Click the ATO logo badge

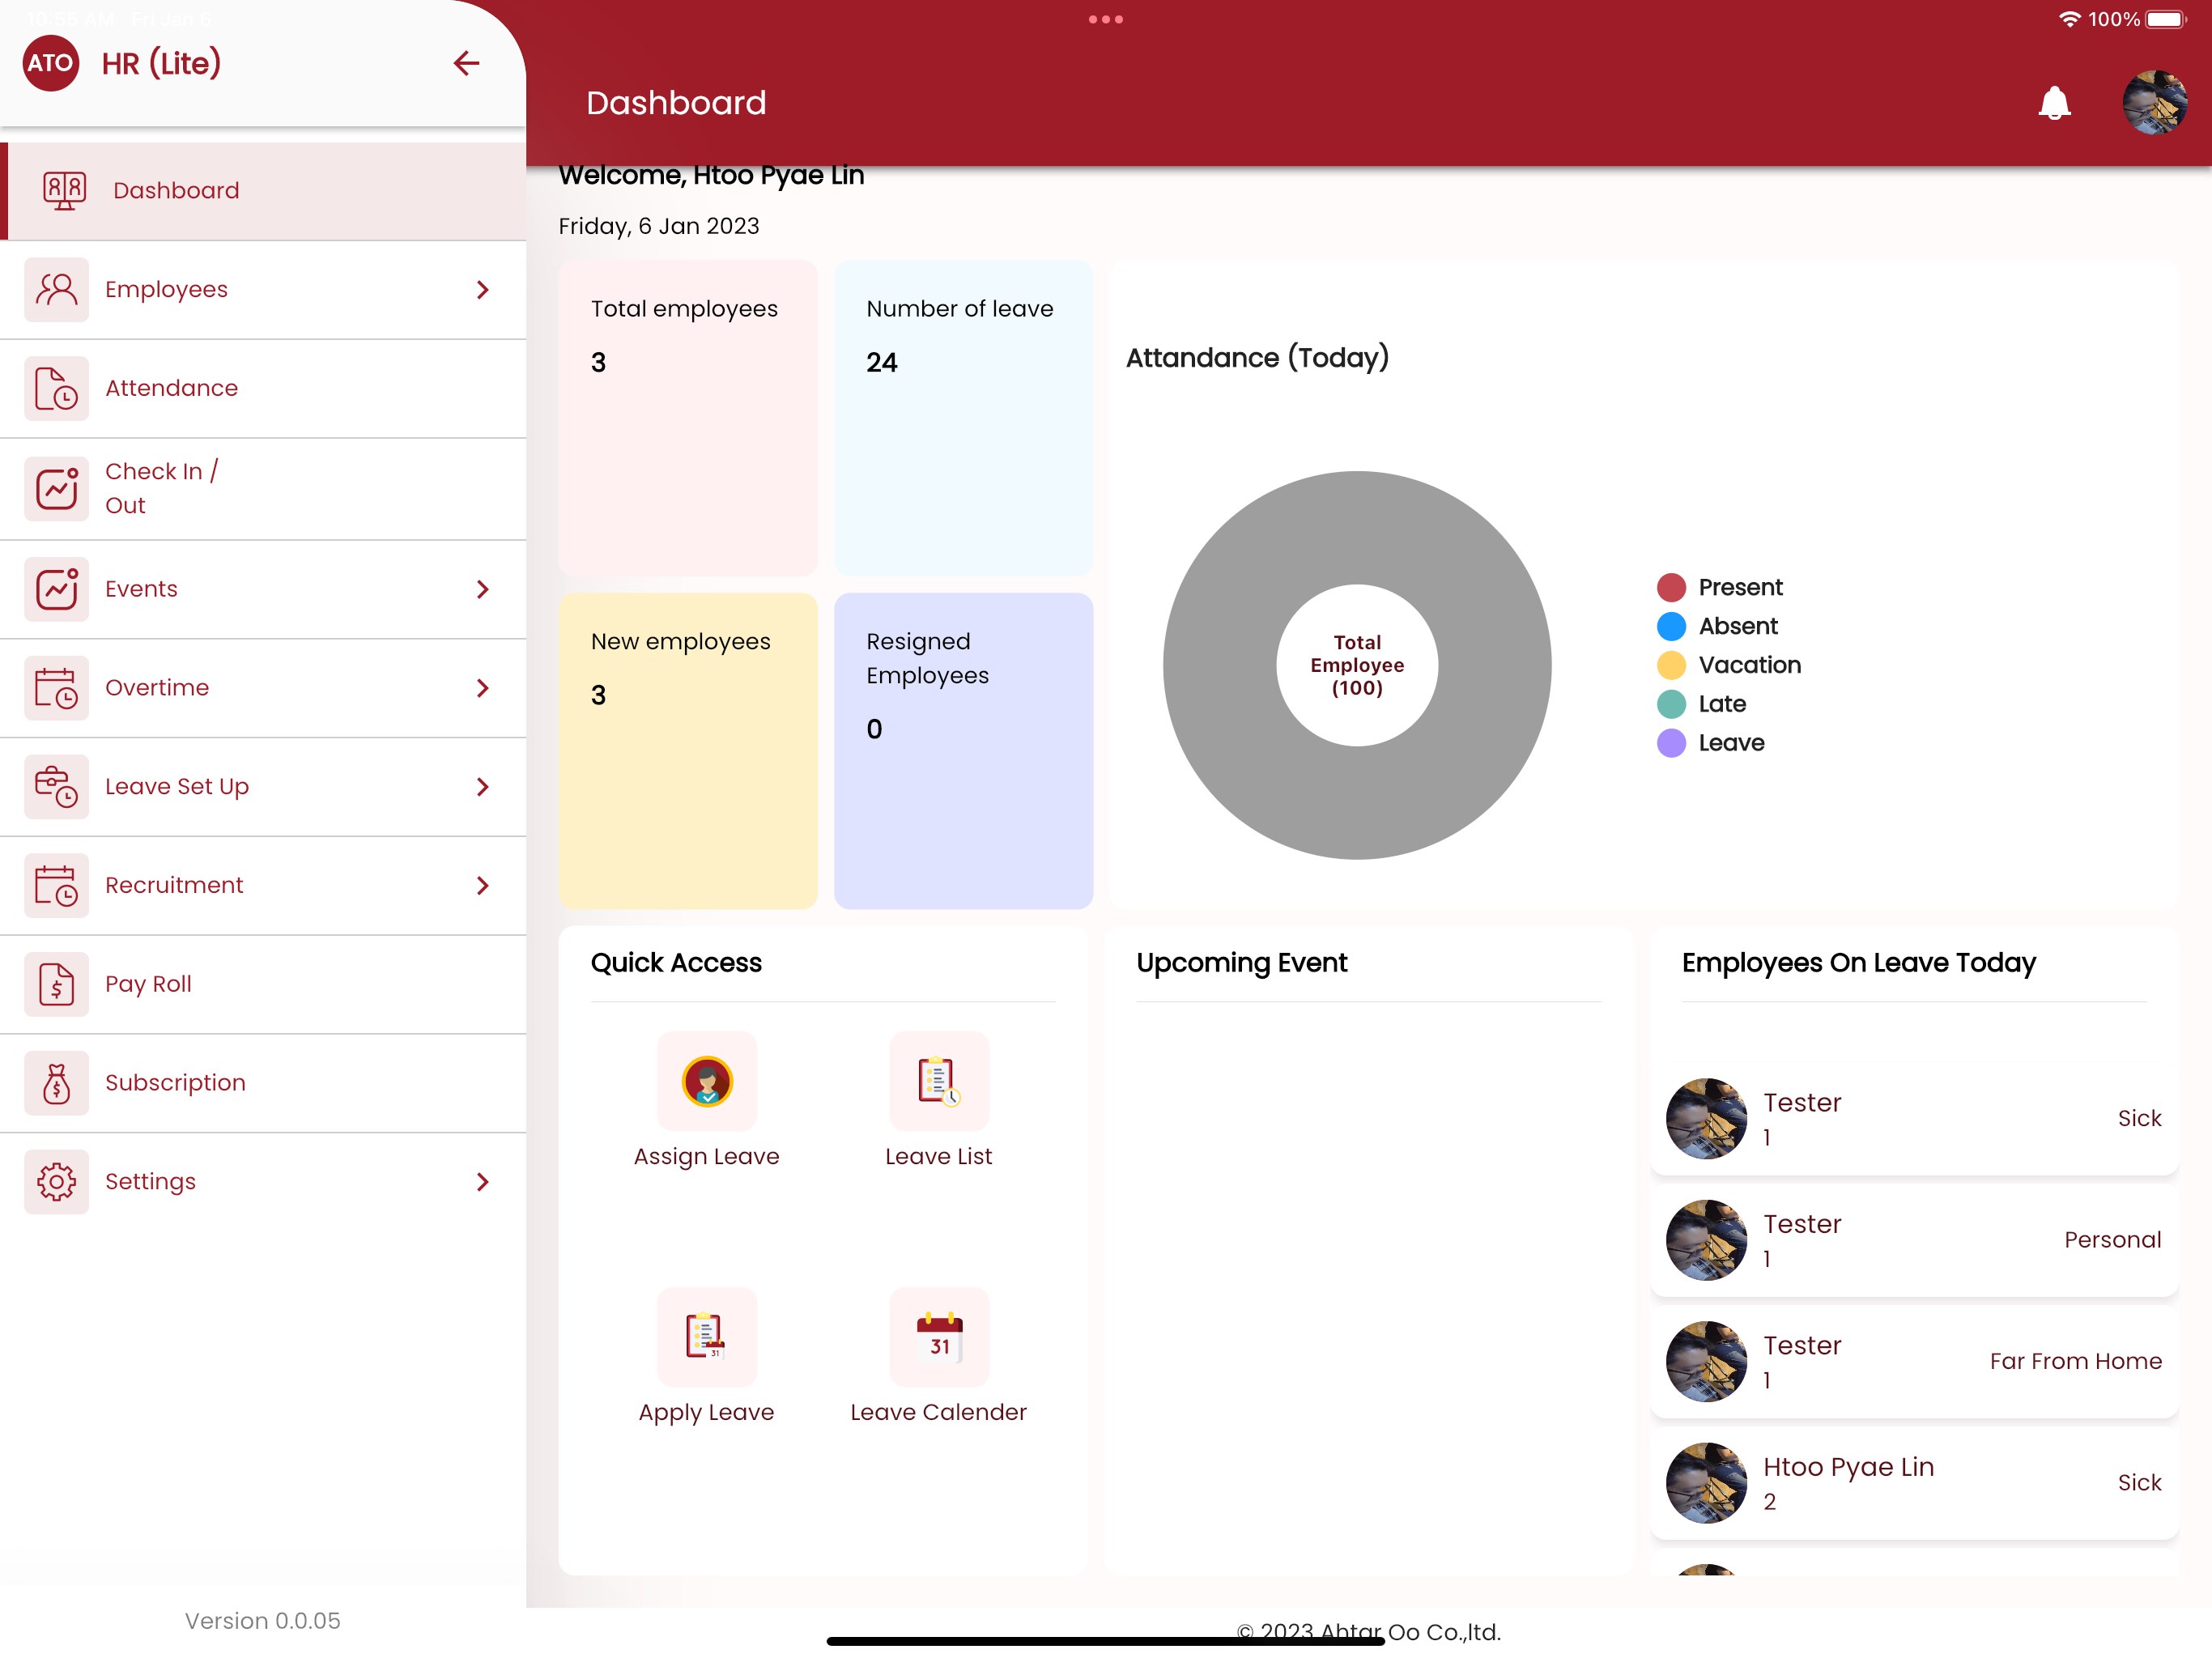click(x=50, y=63)
